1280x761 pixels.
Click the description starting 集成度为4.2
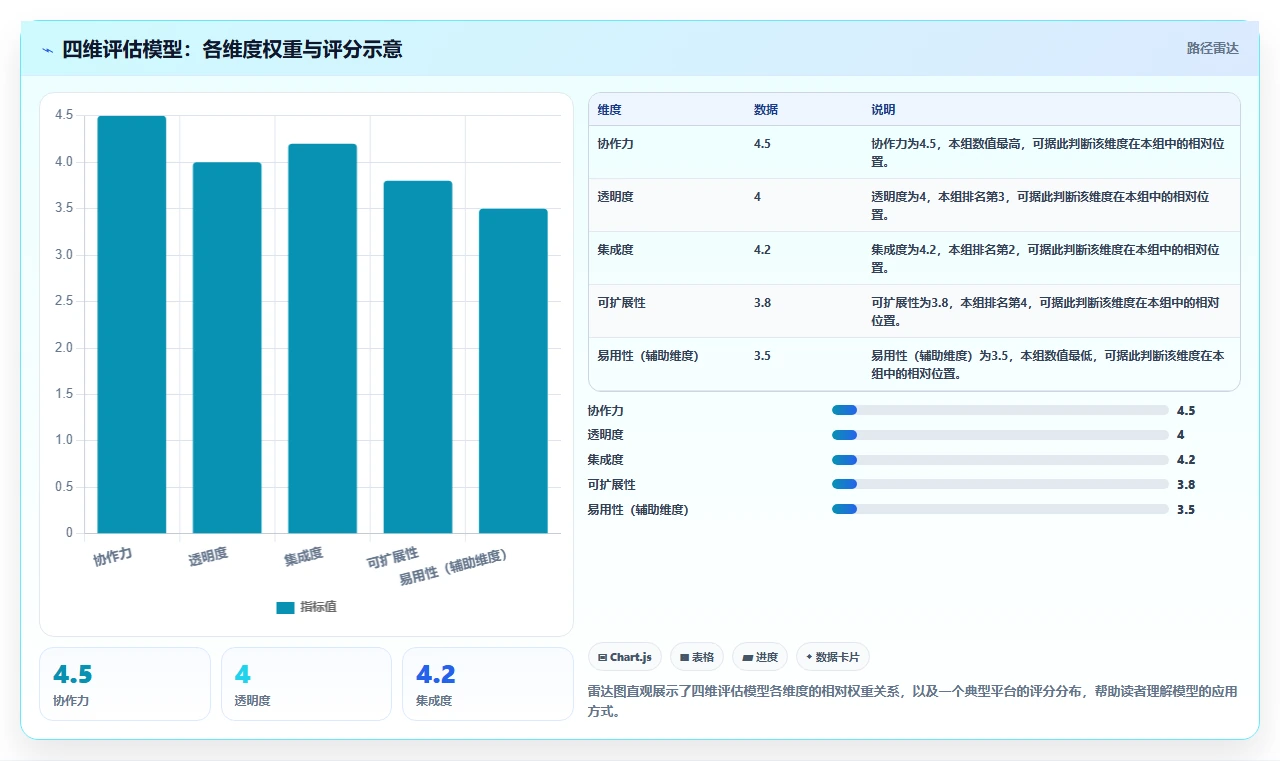(x=1045, y=258)
